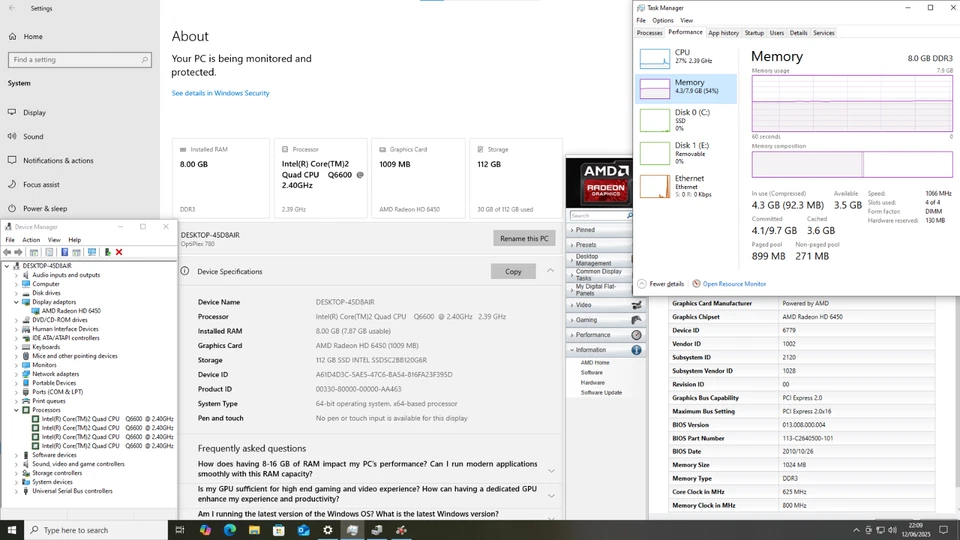The image size is (960, 540).
Task: Select CPU graph in Task Manager
Action: tap(686, 58)
